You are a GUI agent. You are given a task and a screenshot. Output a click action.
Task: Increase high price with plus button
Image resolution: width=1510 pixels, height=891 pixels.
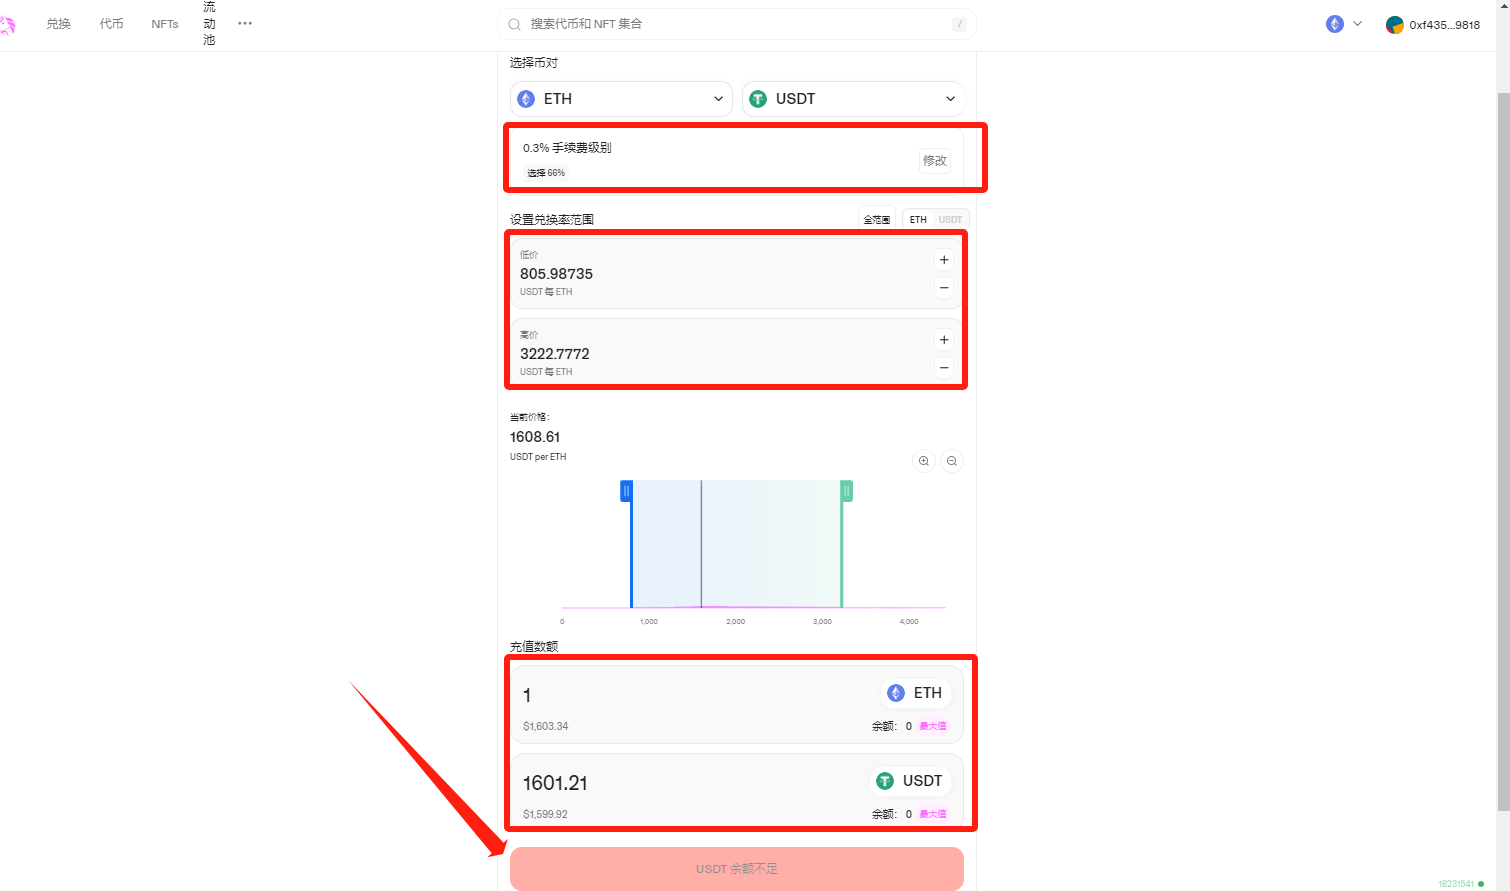coord(944,340)
